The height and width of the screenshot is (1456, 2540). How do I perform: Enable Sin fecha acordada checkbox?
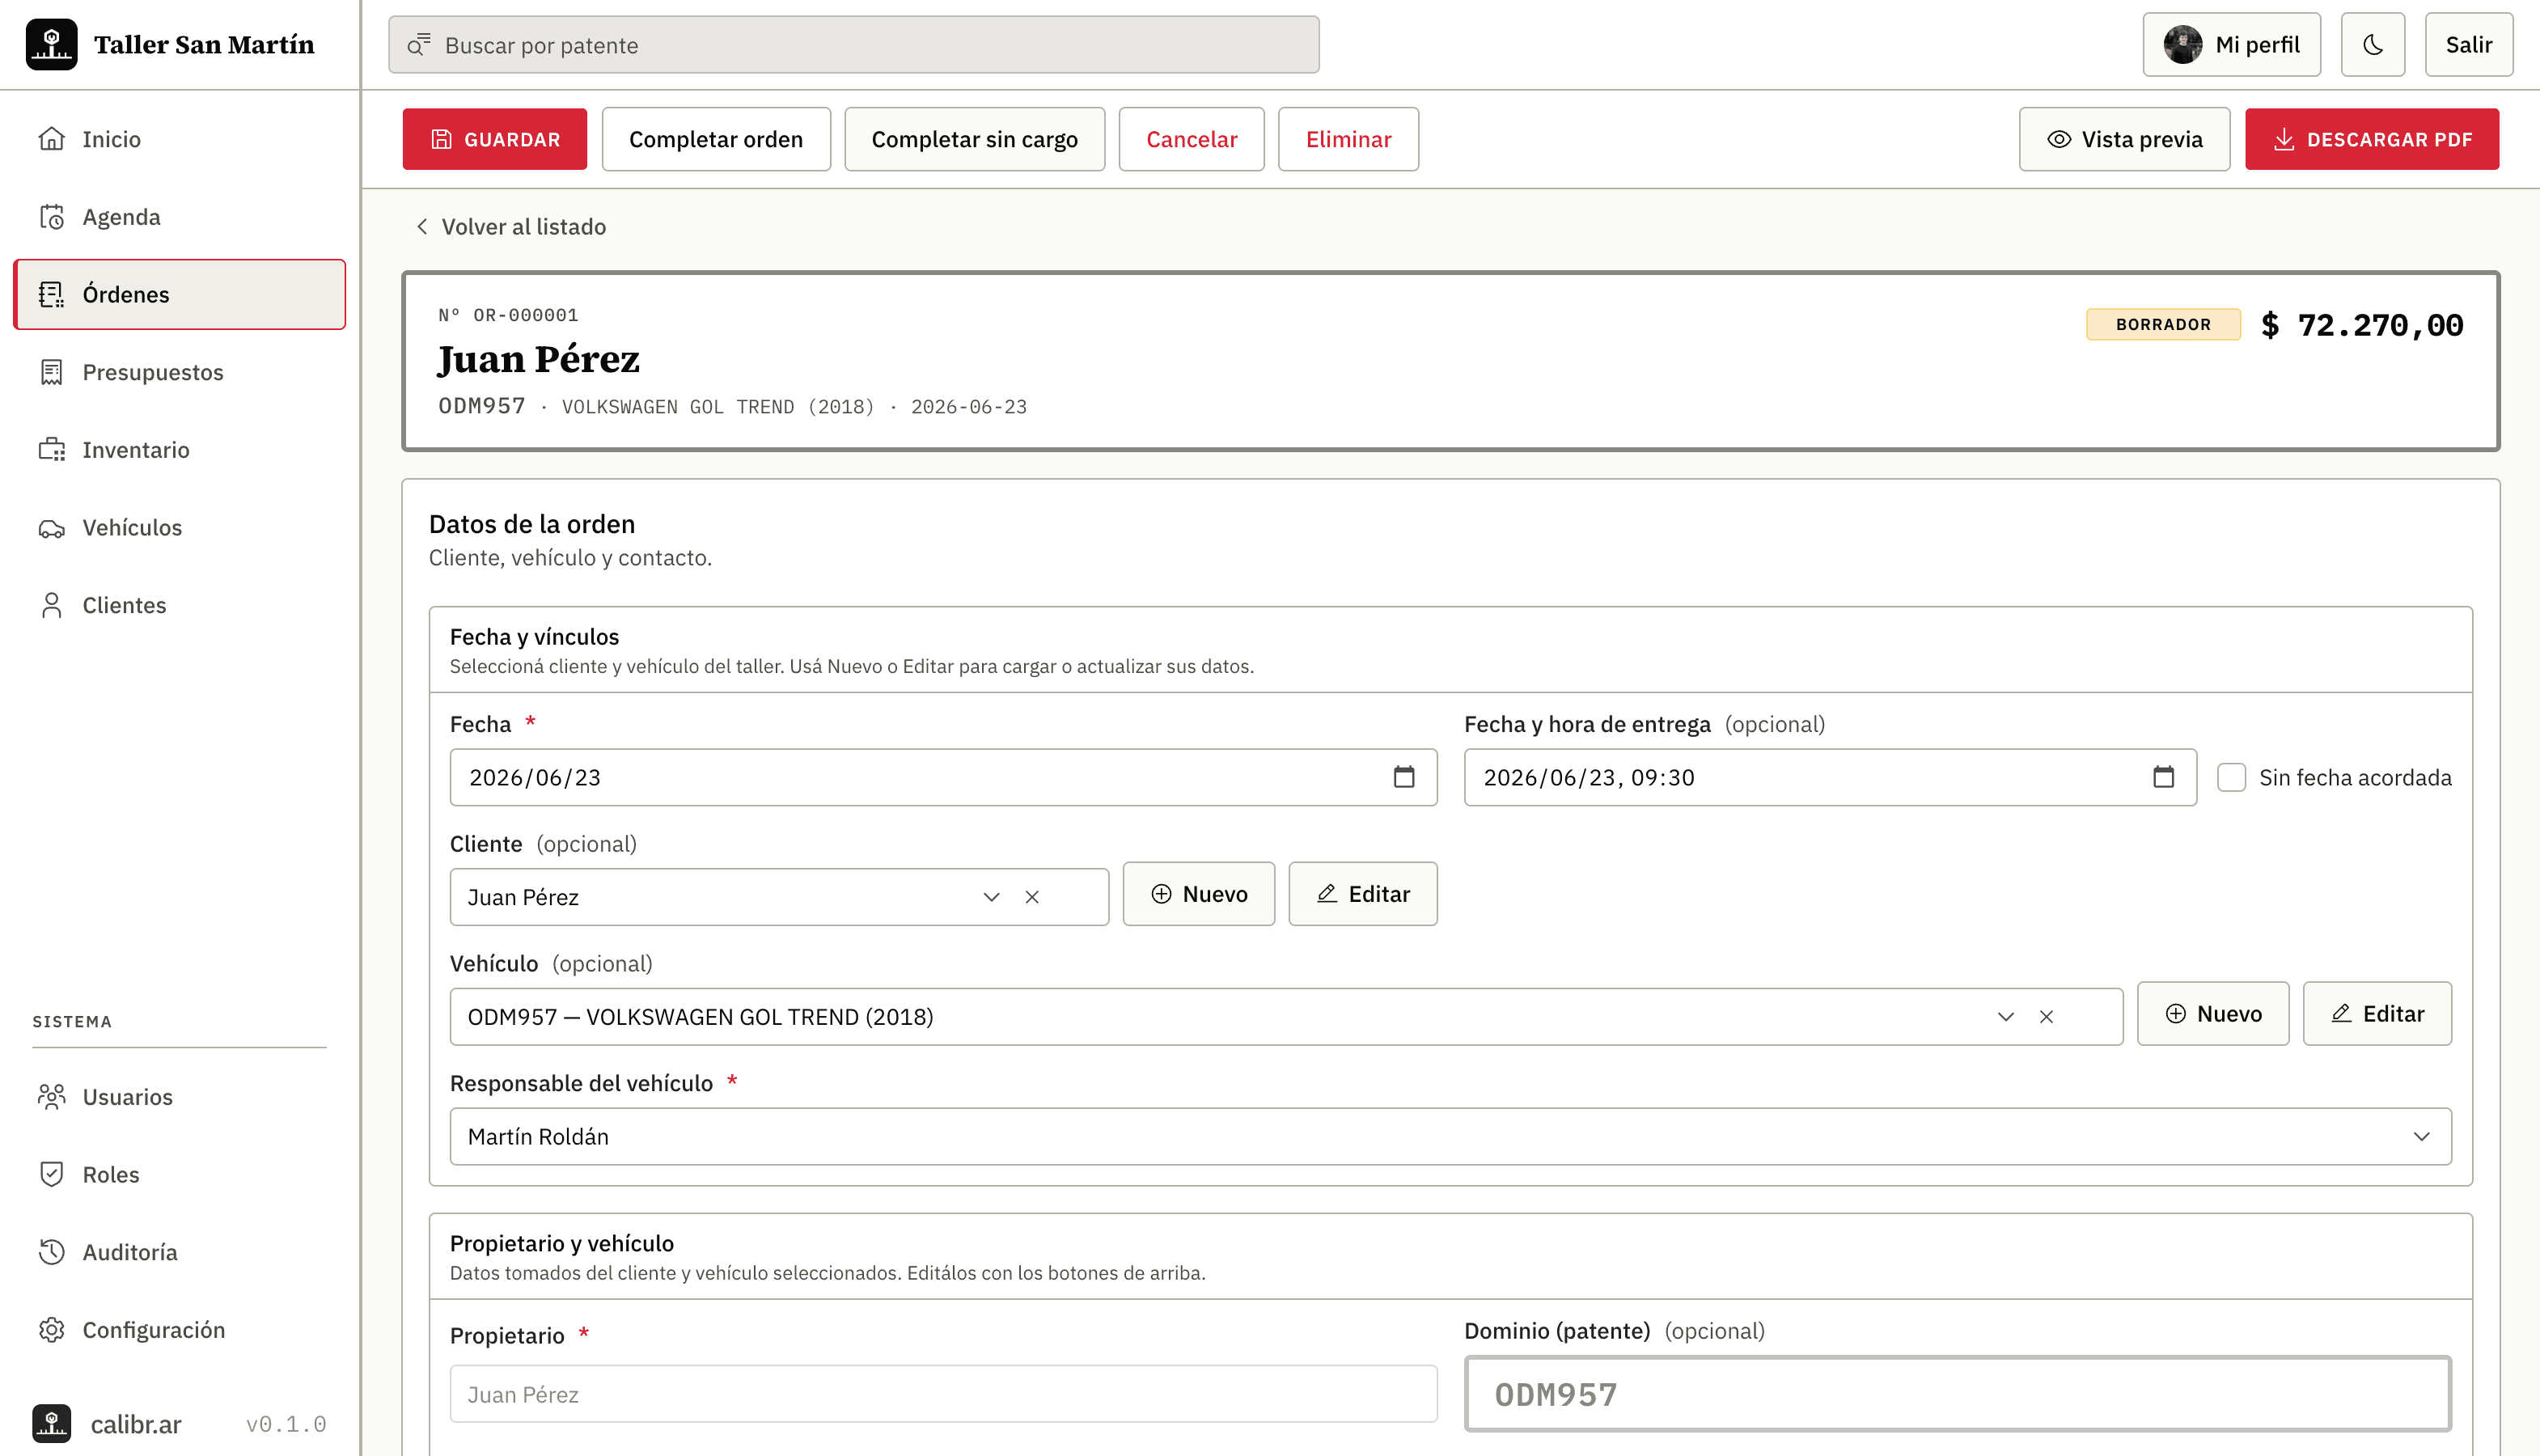pos(2231,777)
